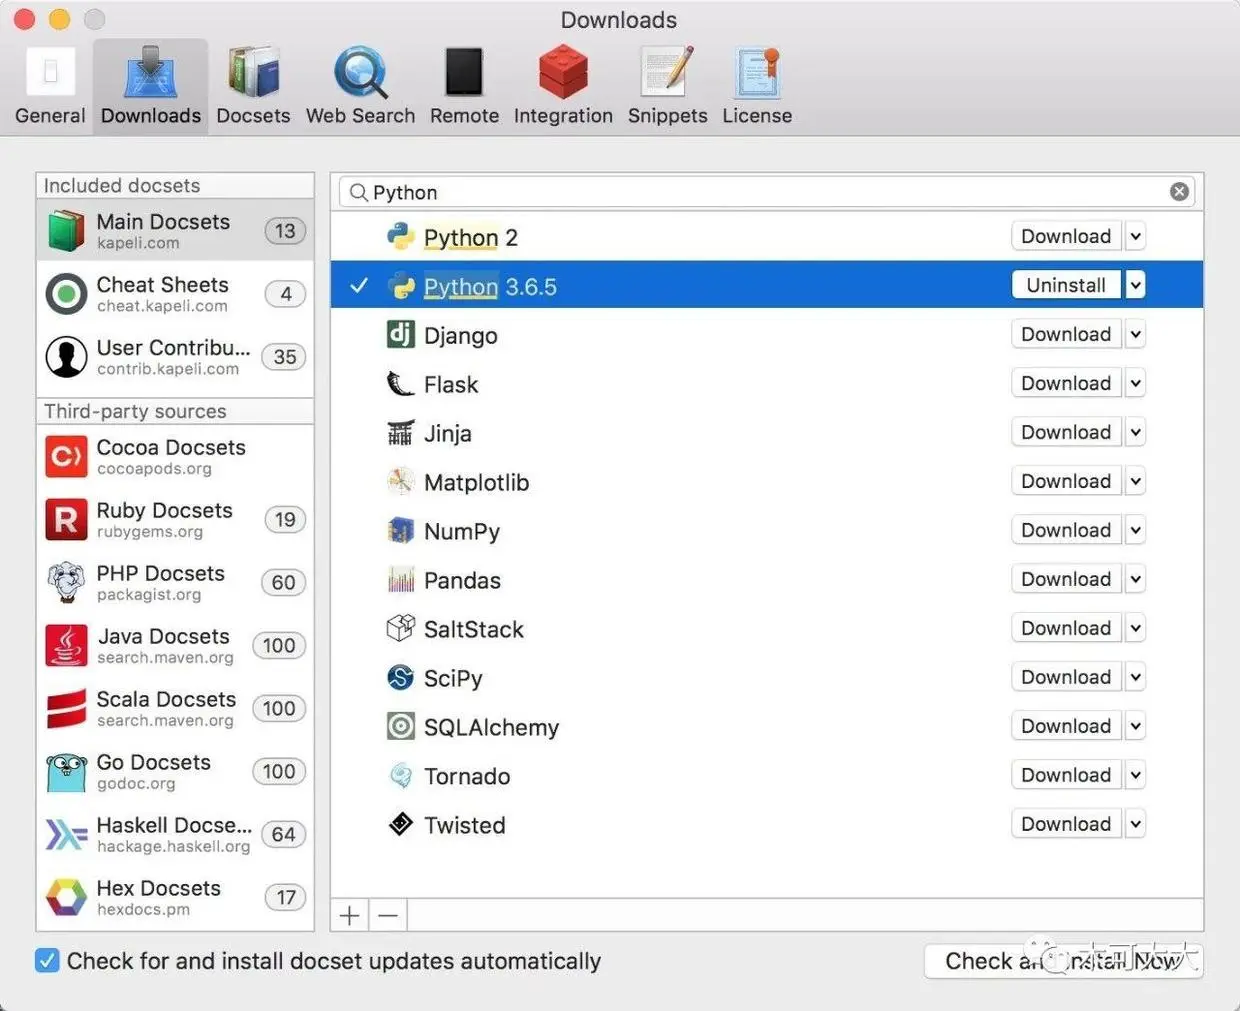Viewport: 1240px width, 1011px height.
Task: Click the User Contributed silhouette icon
Action: [x=66, y=357]
